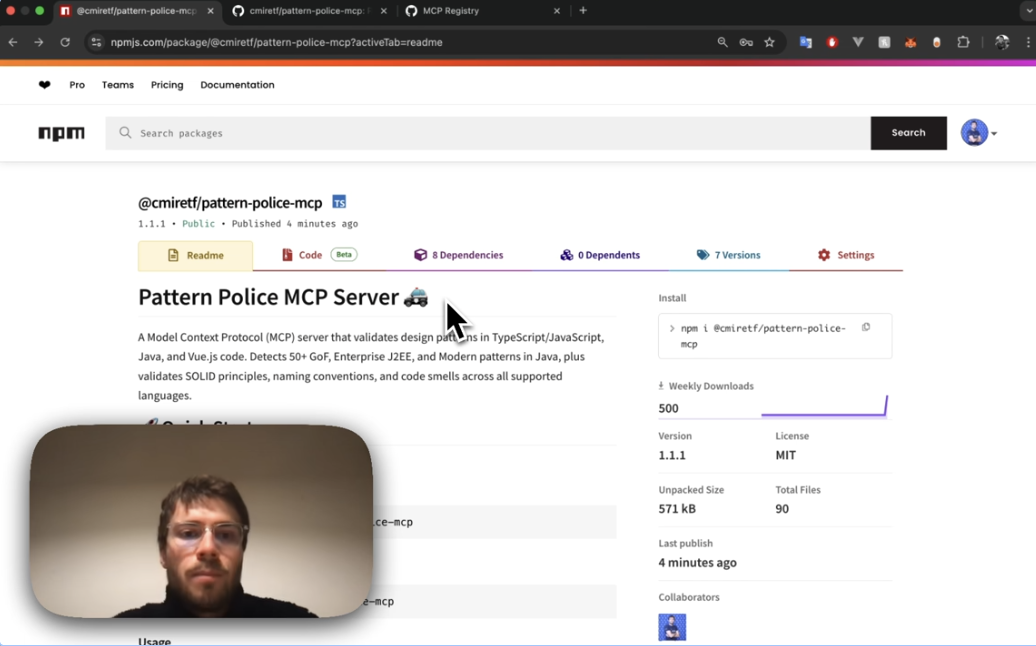Click the Public visibility label
The width and height of the screenshot is (1036, 646).
pyautogui.click(x=198, y=224)
